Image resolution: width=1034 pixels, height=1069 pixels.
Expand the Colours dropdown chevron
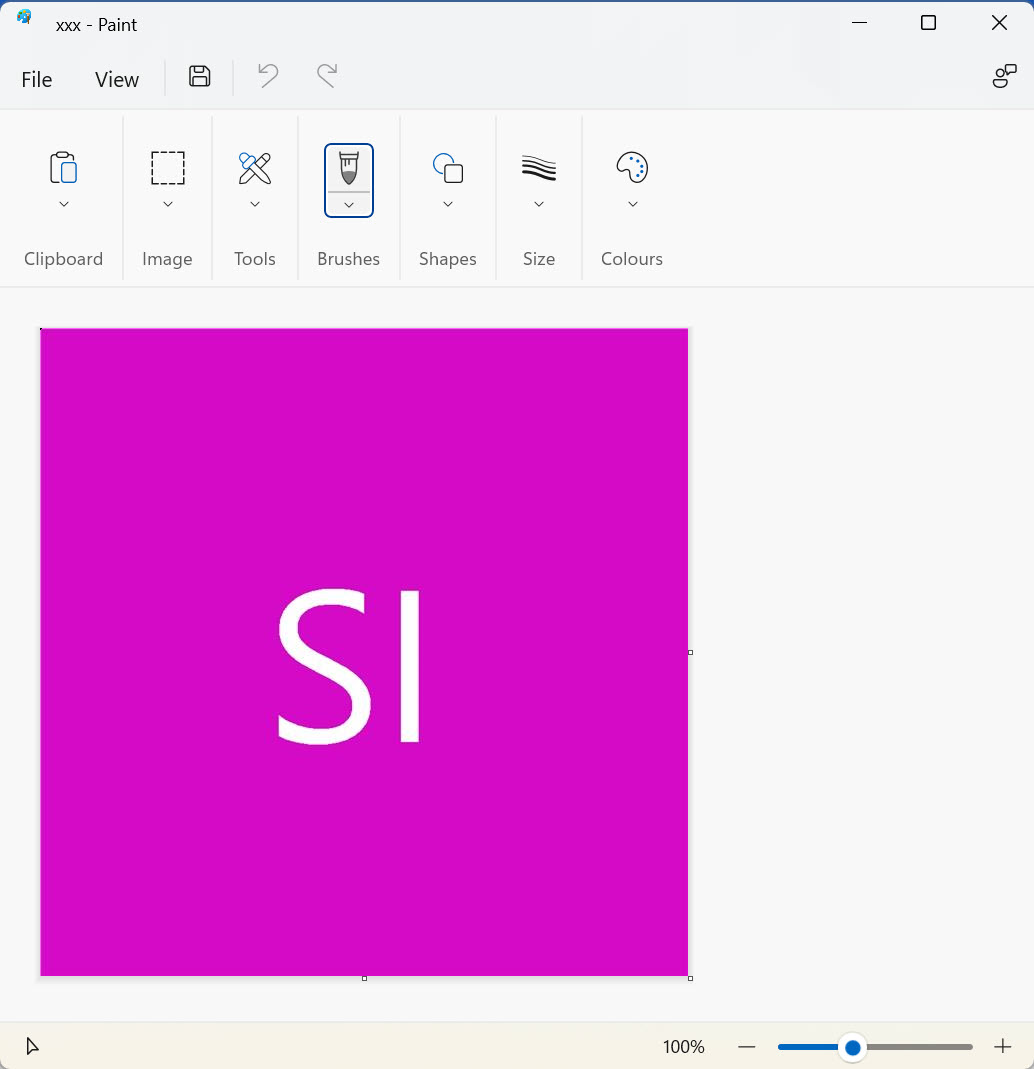633,204
